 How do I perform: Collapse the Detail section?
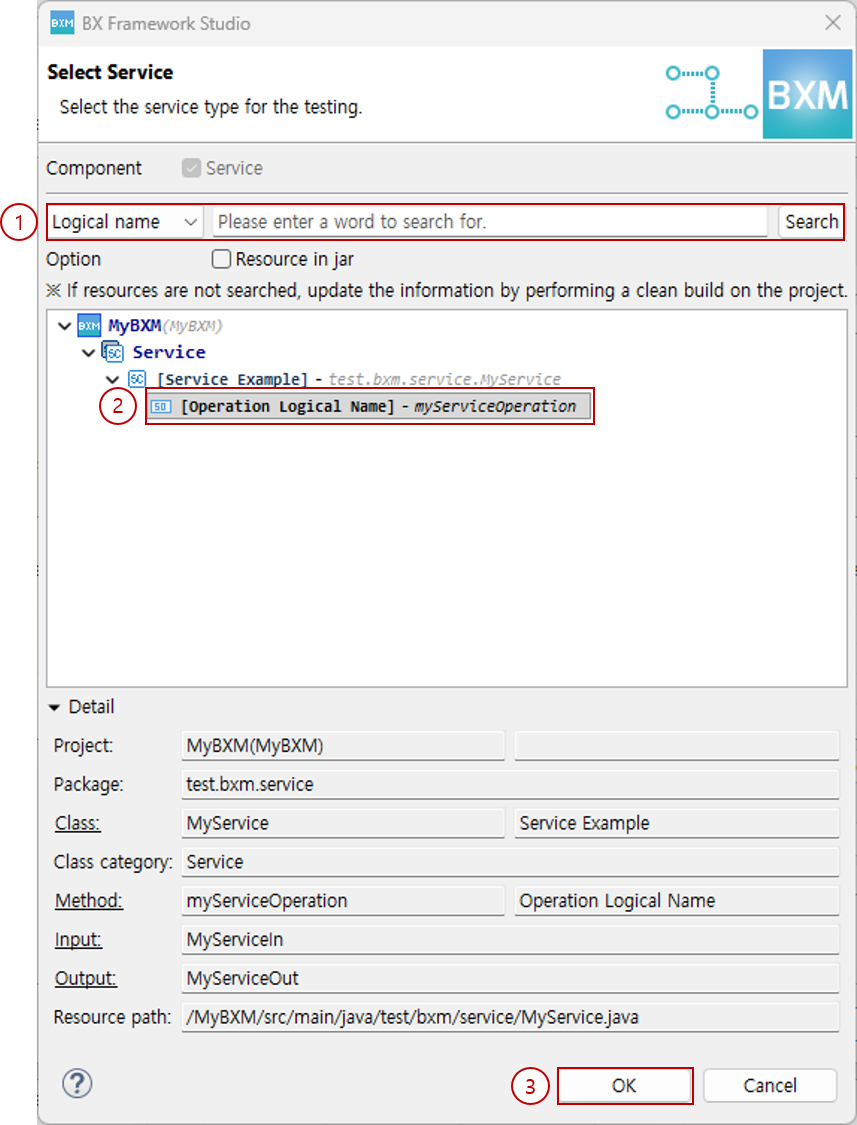coord(55,707)
